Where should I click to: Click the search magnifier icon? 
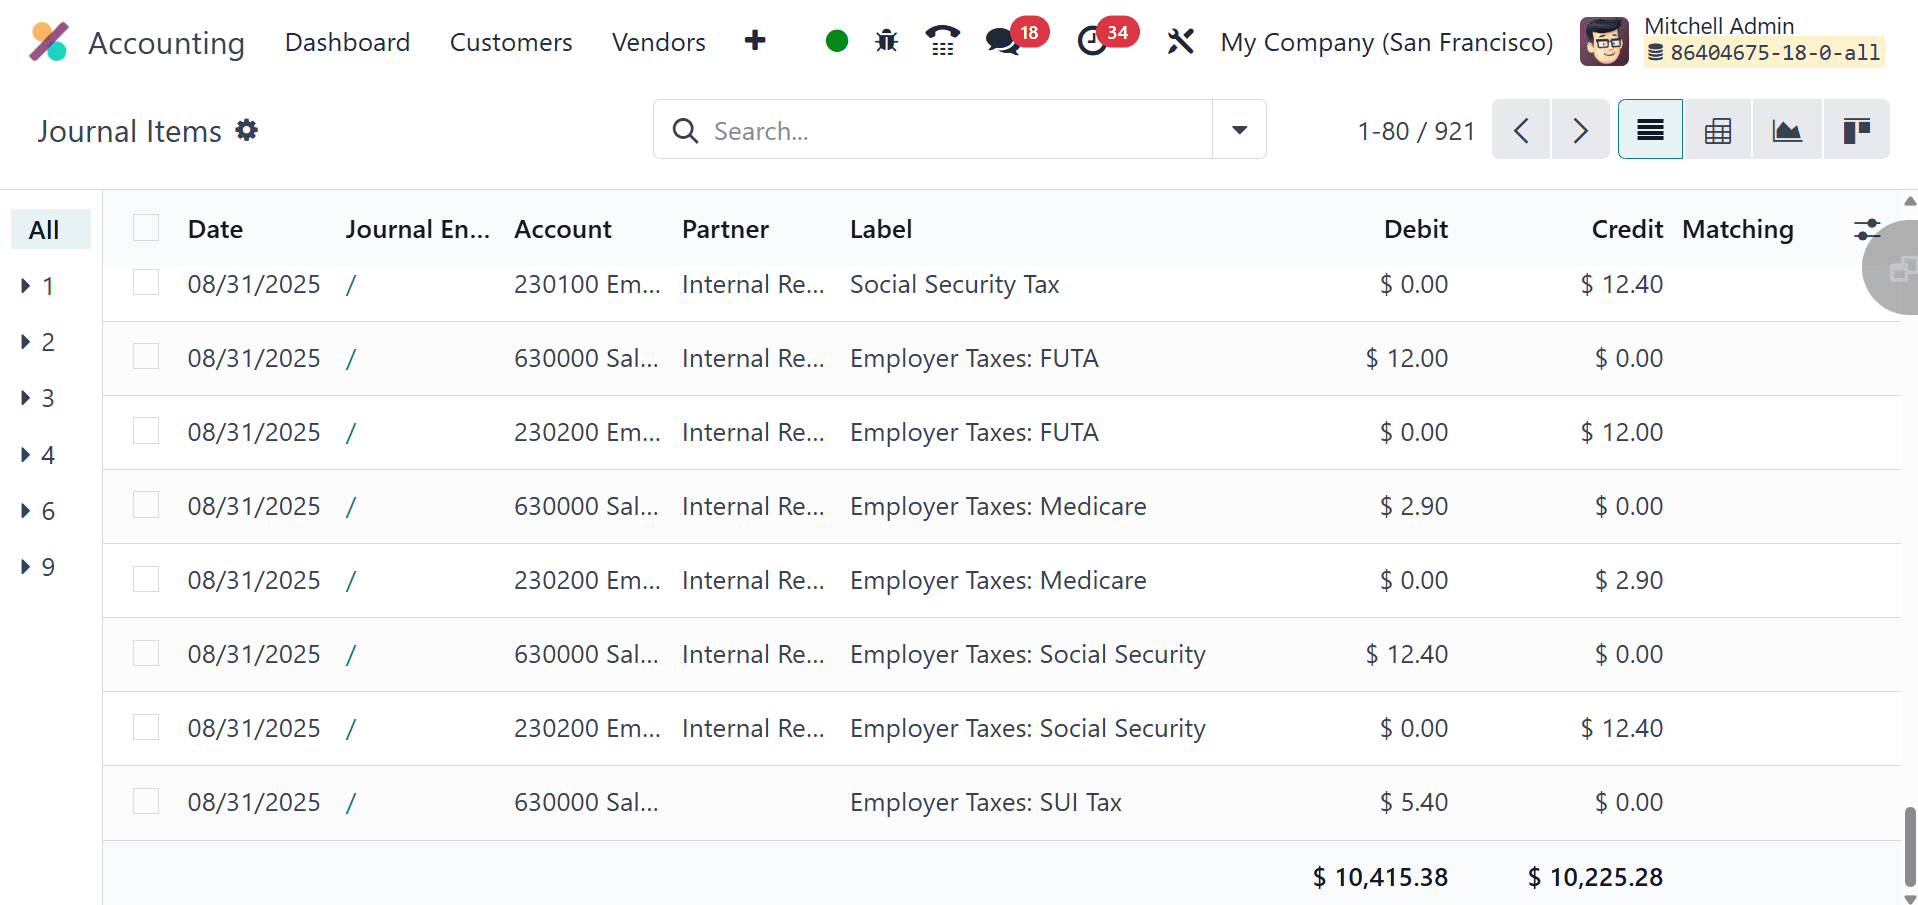point(685,130)
